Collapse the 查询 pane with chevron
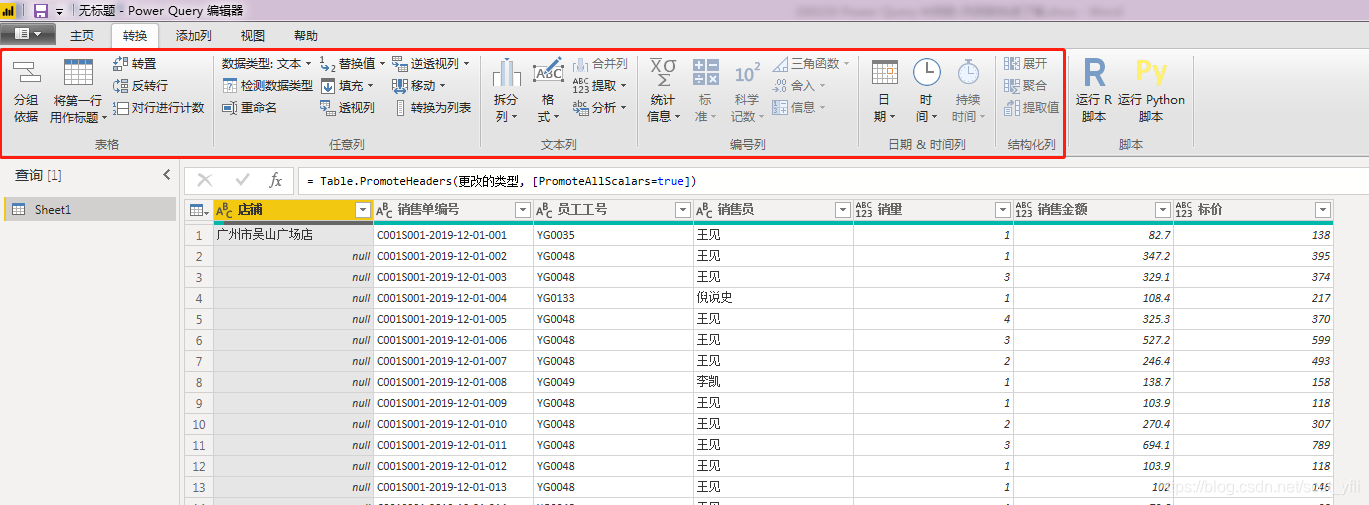The width and height of the screenshot is (1369, 505). click(x=166, y=175)
